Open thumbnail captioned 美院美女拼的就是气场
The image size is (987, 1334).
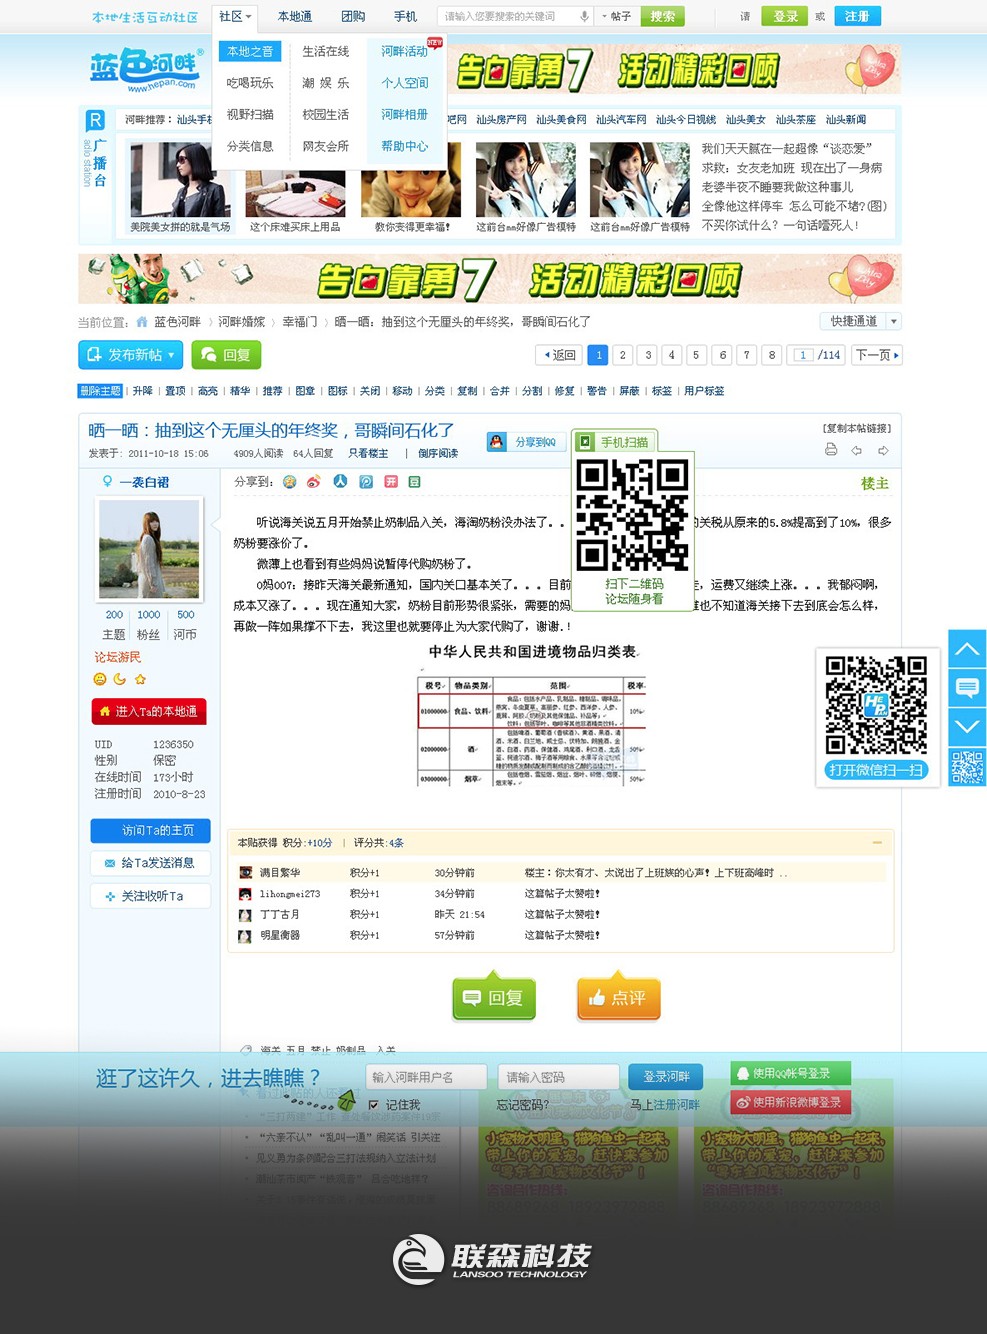pyautogui.click(x=180, y=180)
